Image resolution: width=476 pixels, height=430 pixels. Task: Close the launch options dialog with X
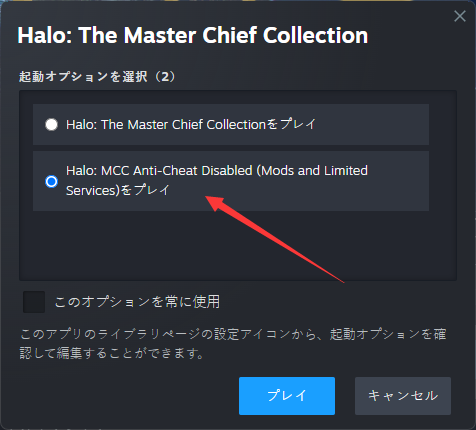(460, 16)
